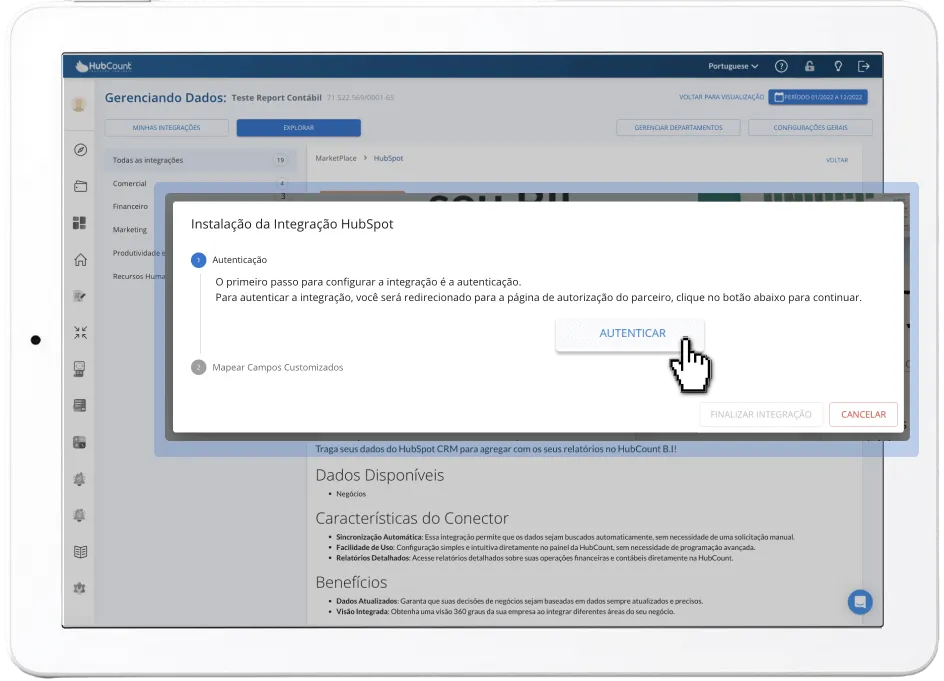Select step 2 Mapear Campos Customizados
The width and height of the screenshot is (944, 681).
tap(267, 367)
